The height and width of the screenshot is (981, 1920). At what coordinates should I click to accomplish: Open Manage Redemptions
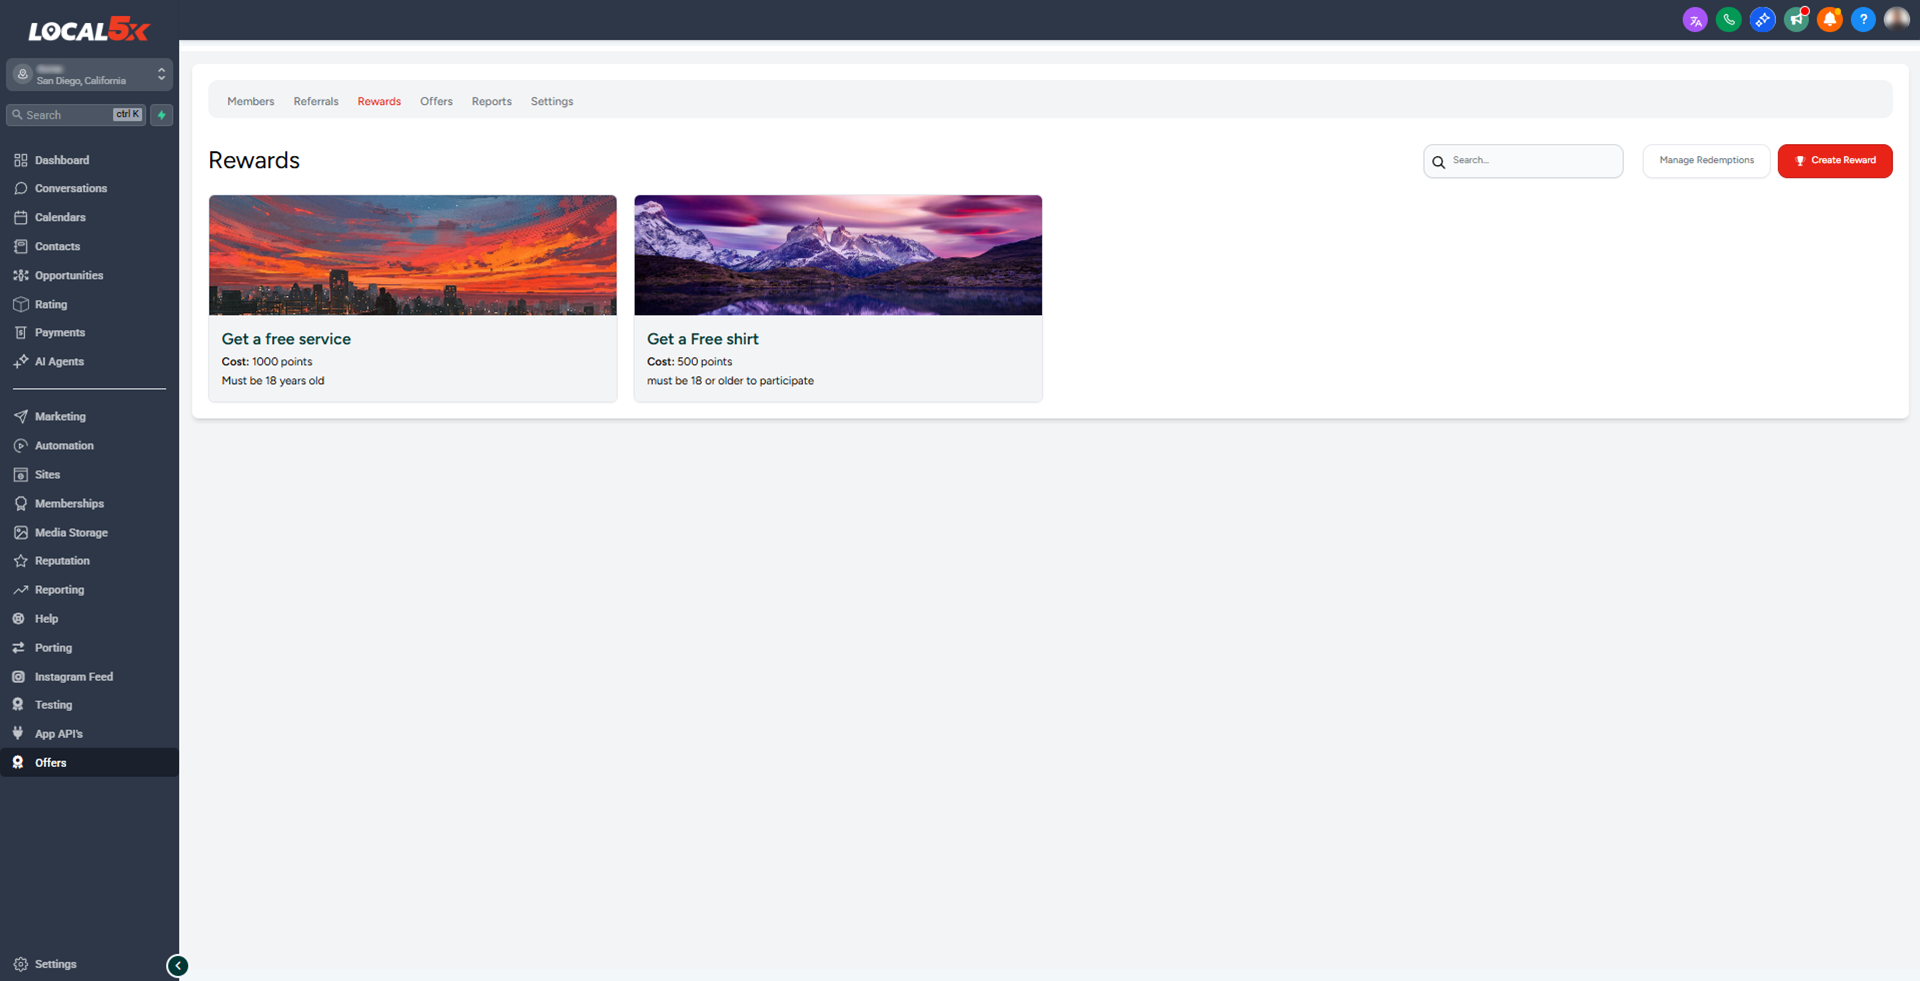1706,161
